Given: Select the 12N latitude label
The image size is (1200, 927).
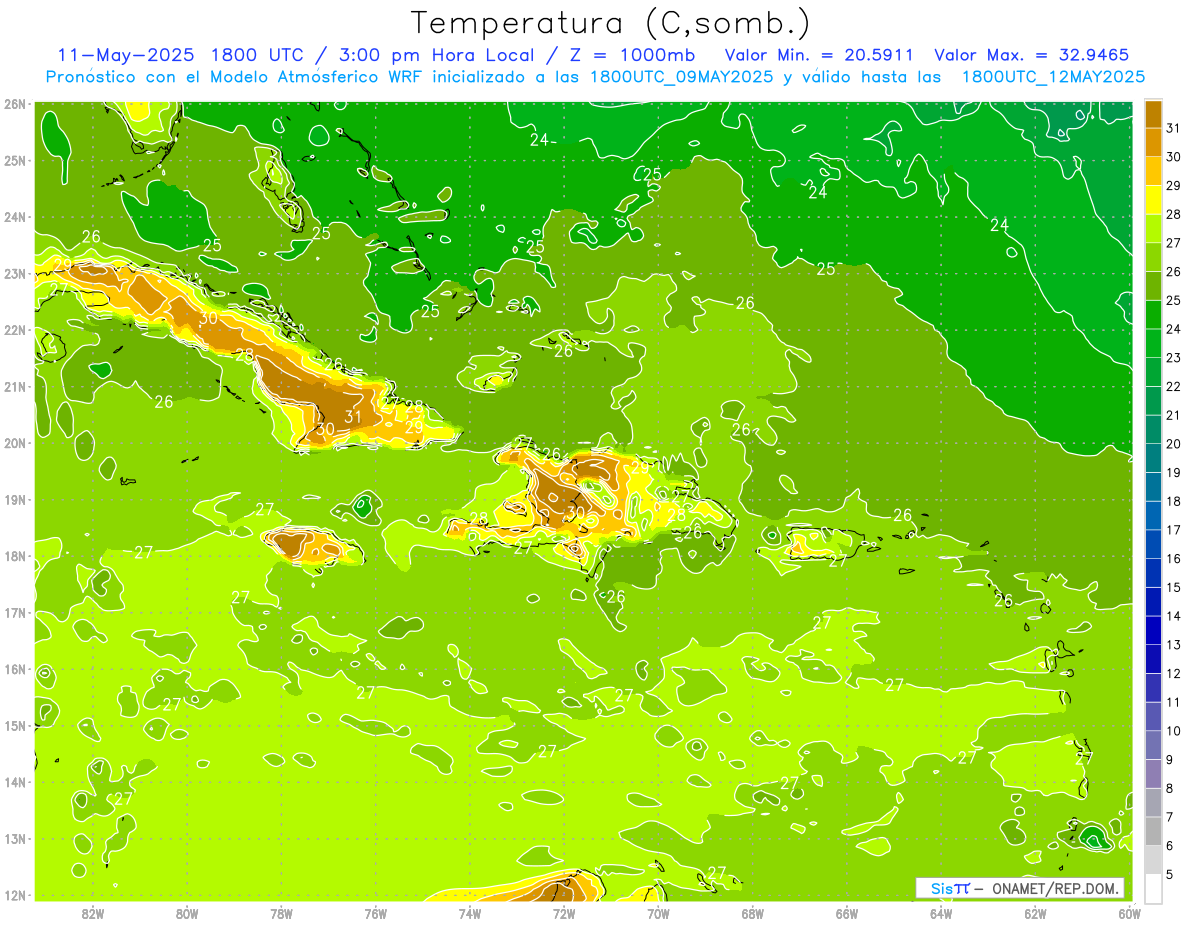Looking at the screenshot, I should tap(15, 895).
